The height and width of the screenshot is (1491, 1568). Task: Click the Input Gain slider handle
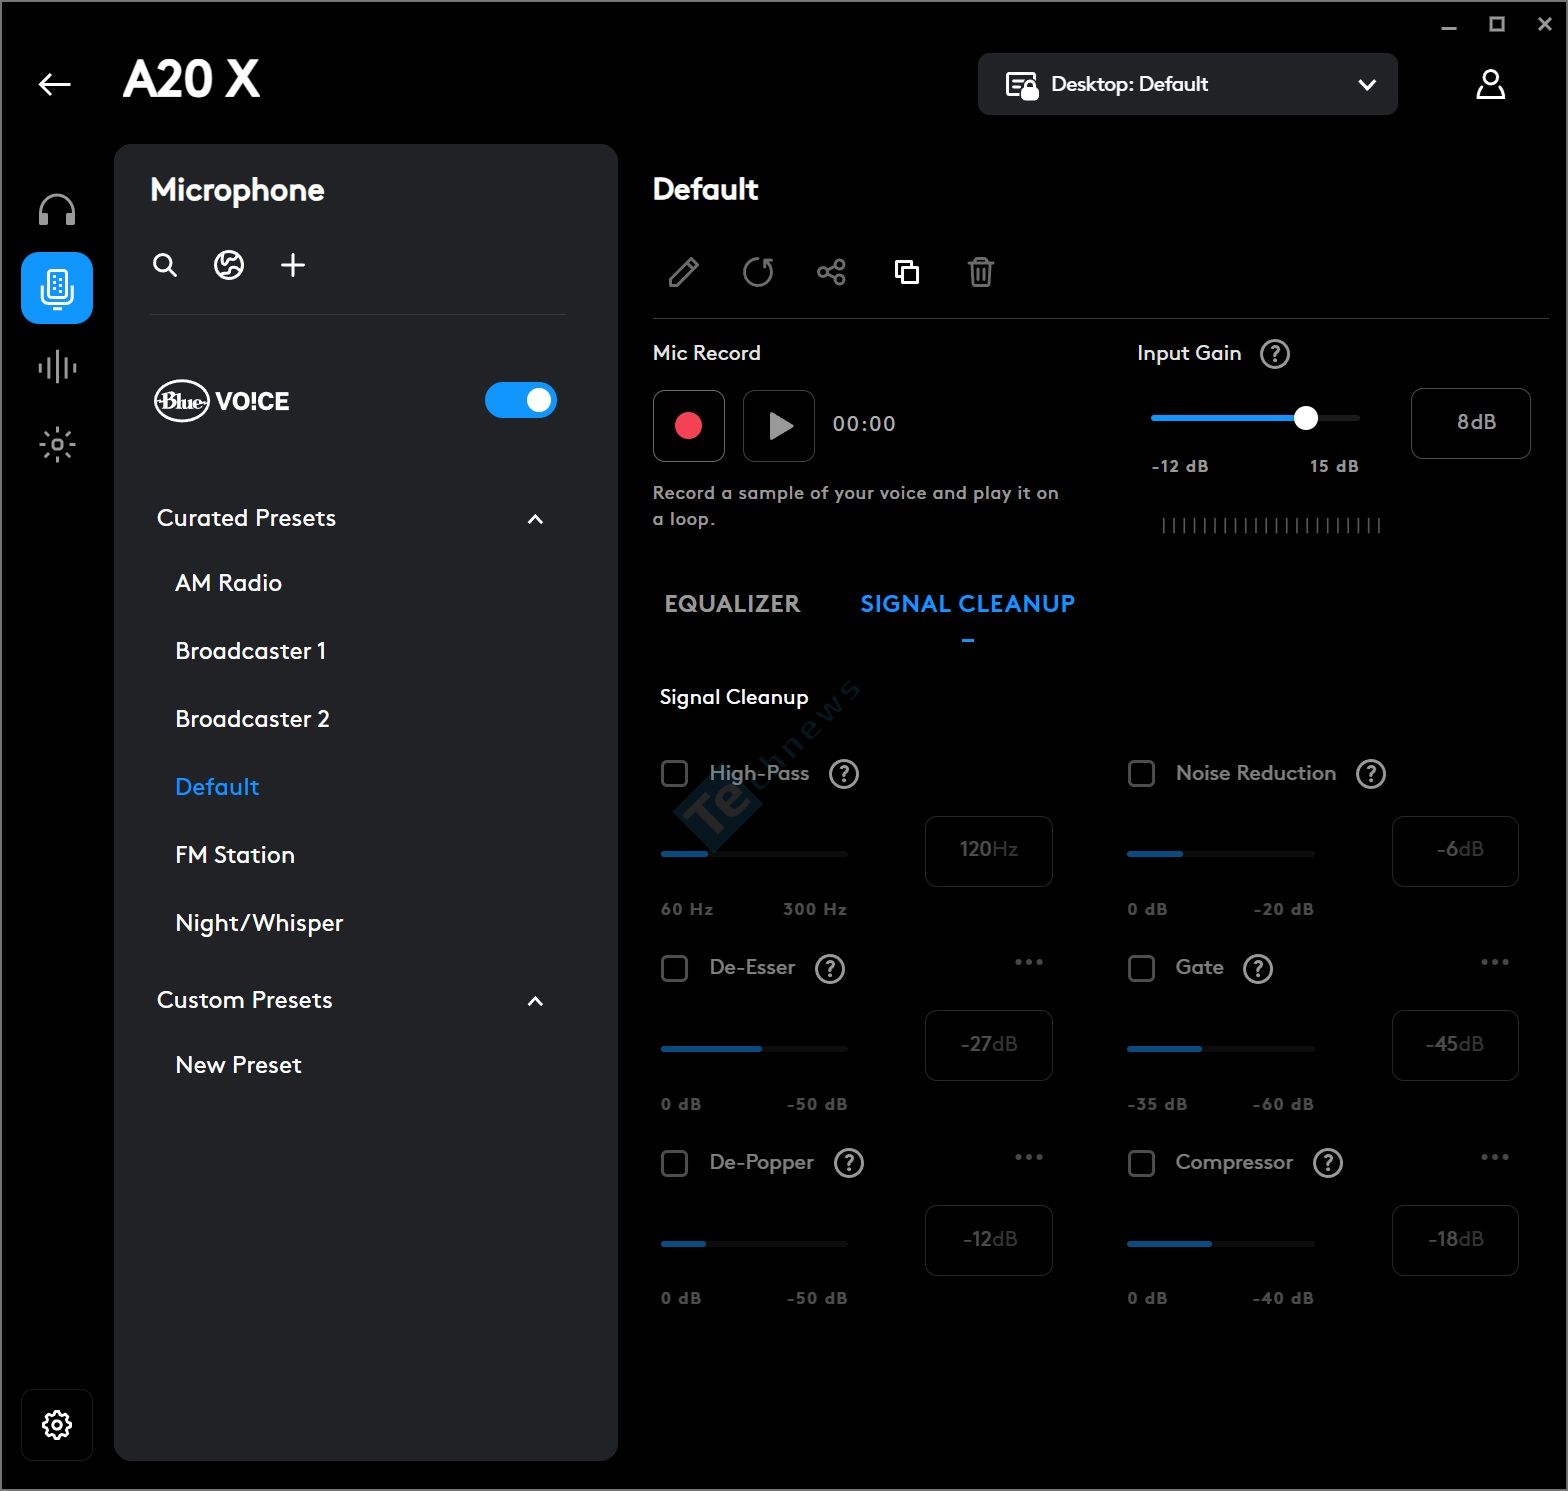(x=1305, y=419)
